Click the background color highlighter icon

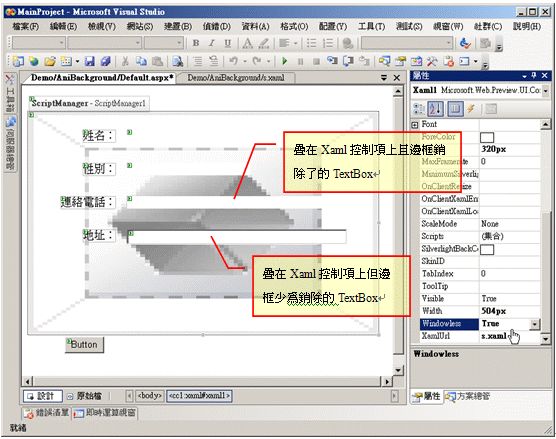point(263,43)
